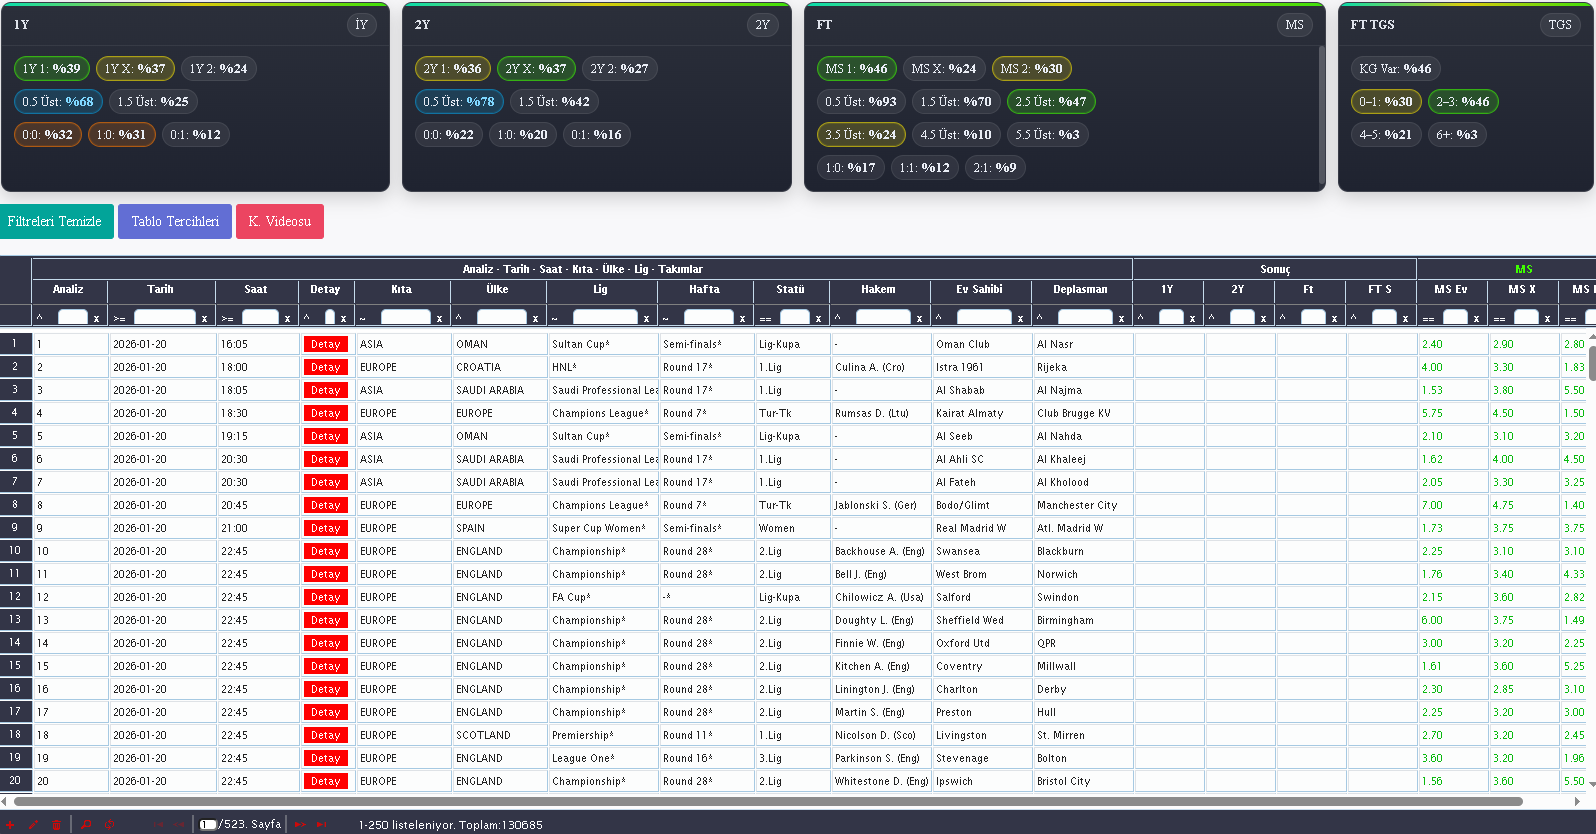
Task: Open the MS Ev filter operator selector
Action: [x=1428, y=318]
